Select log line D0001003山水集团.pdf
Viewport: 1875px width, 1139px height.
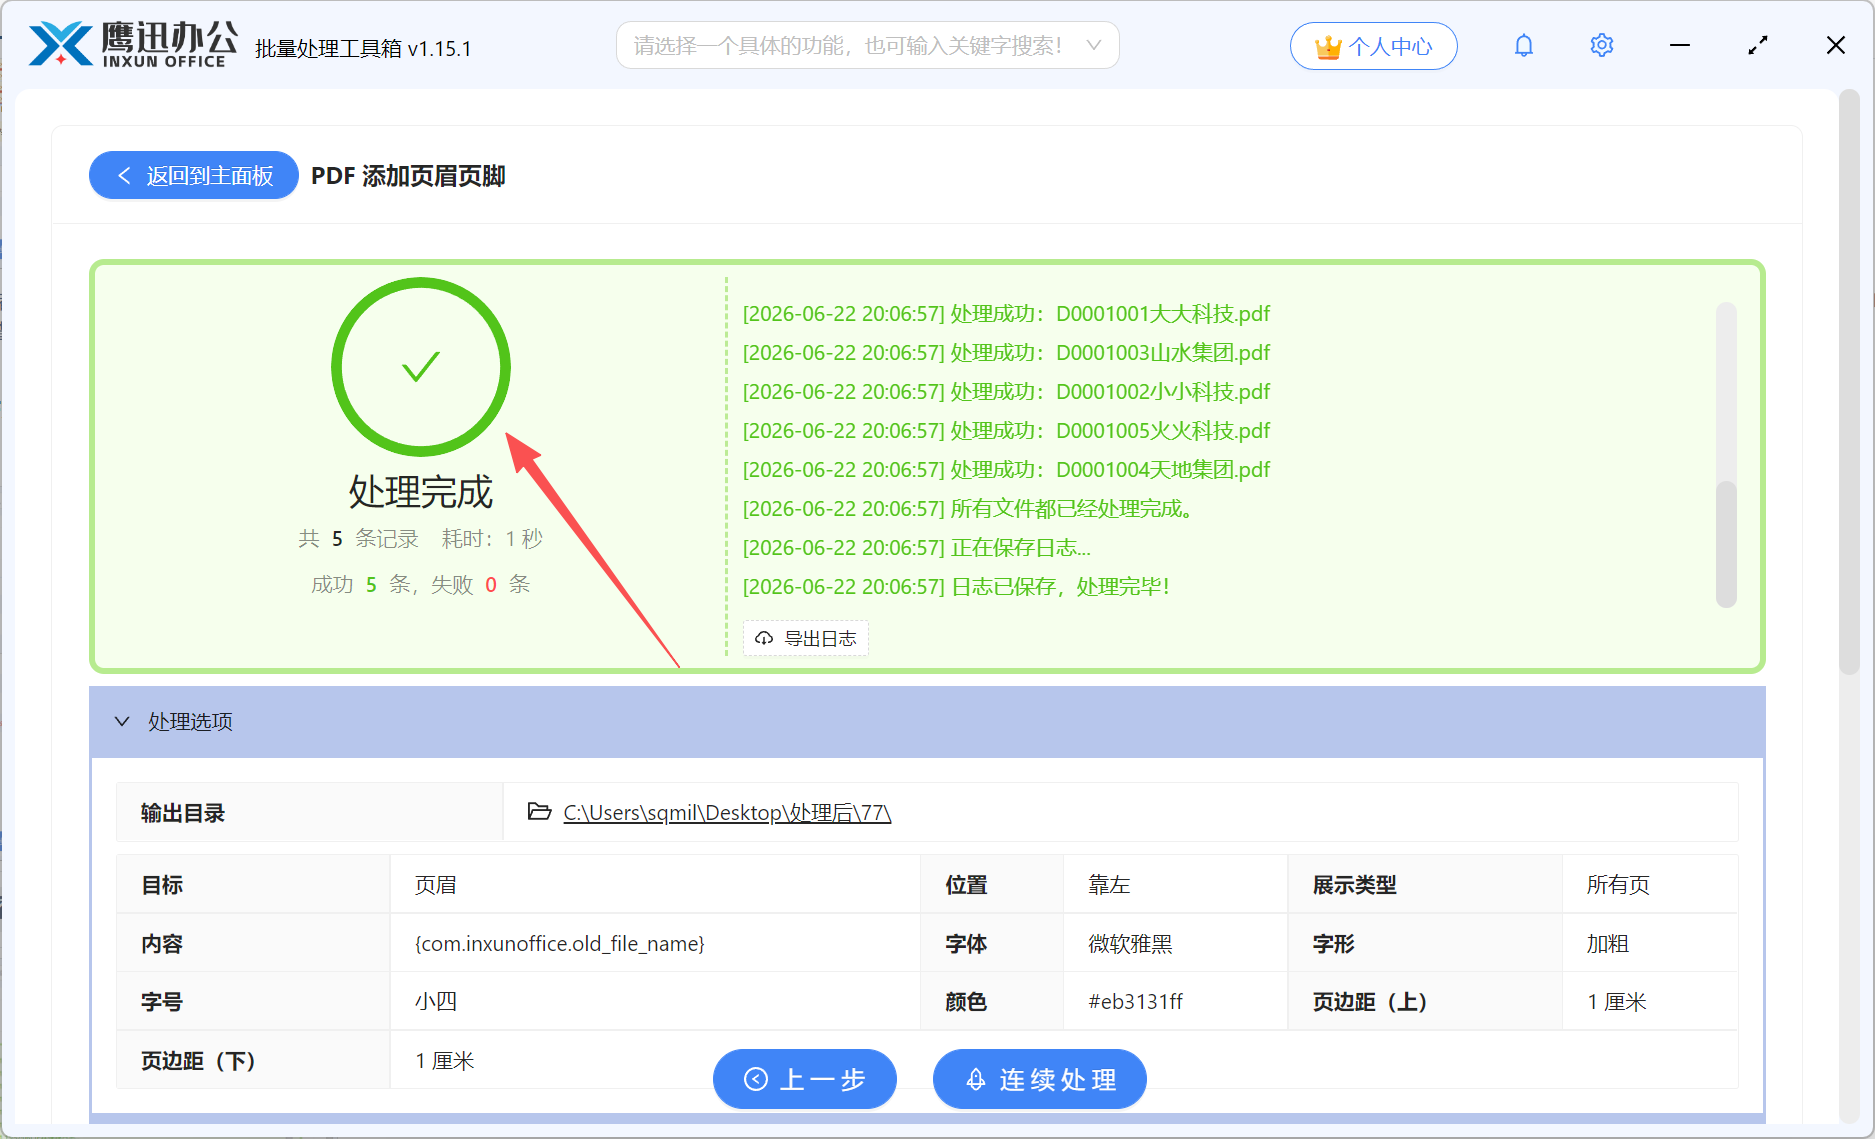(x=1006, y=353)
